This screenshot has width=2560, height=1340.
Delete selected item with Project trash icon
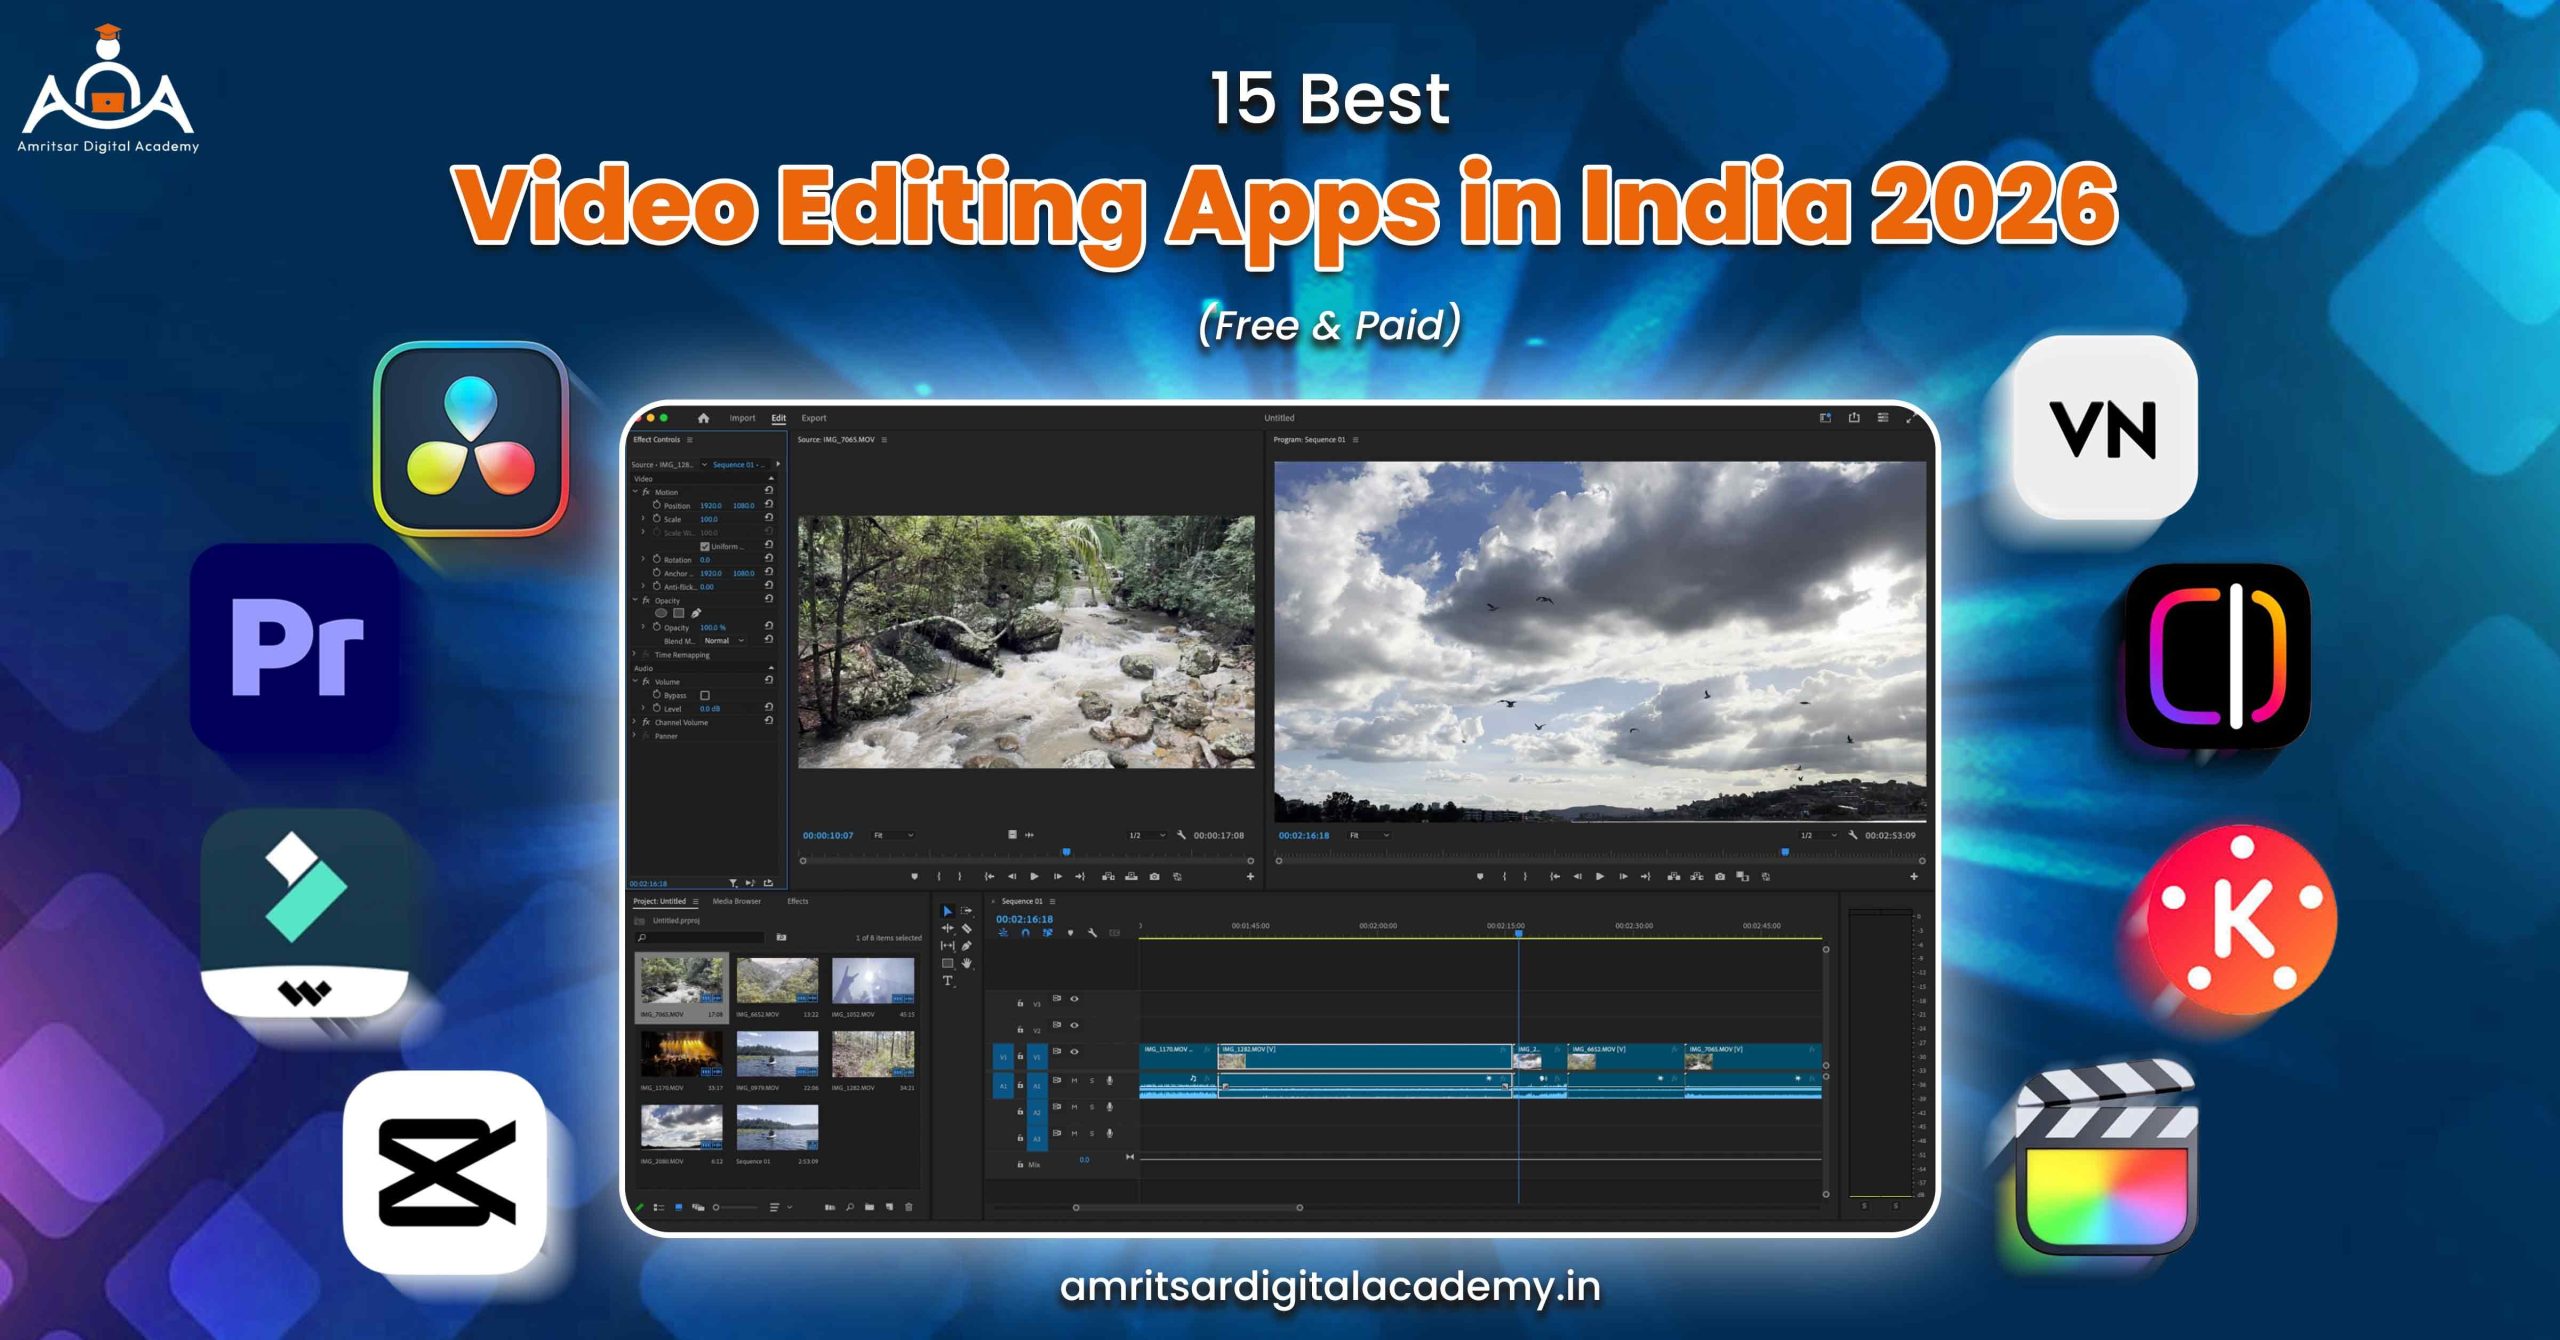[x=908, y=1207]
